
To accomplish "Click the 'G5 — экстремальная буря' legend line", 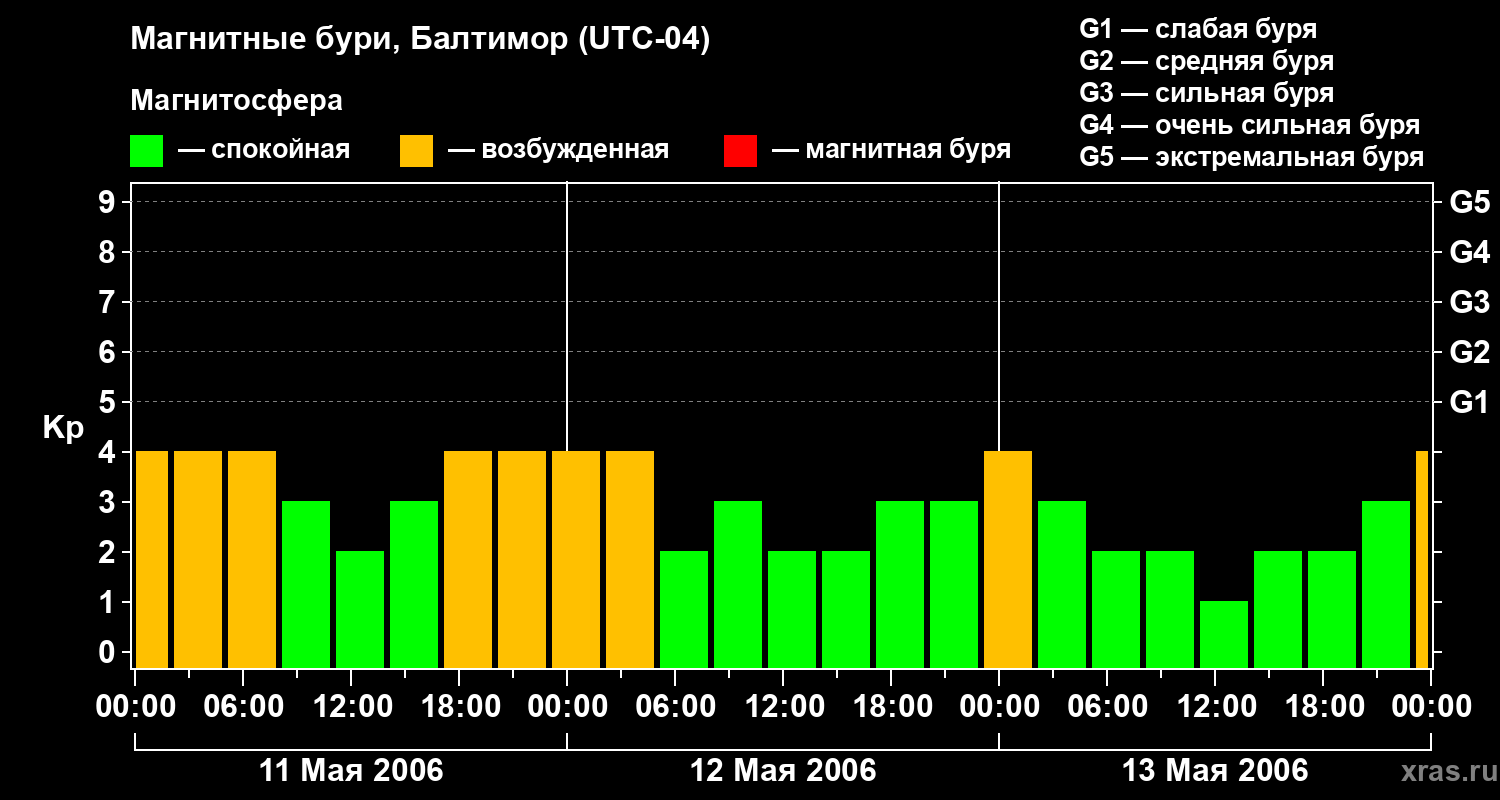I will coord(1251,158).
